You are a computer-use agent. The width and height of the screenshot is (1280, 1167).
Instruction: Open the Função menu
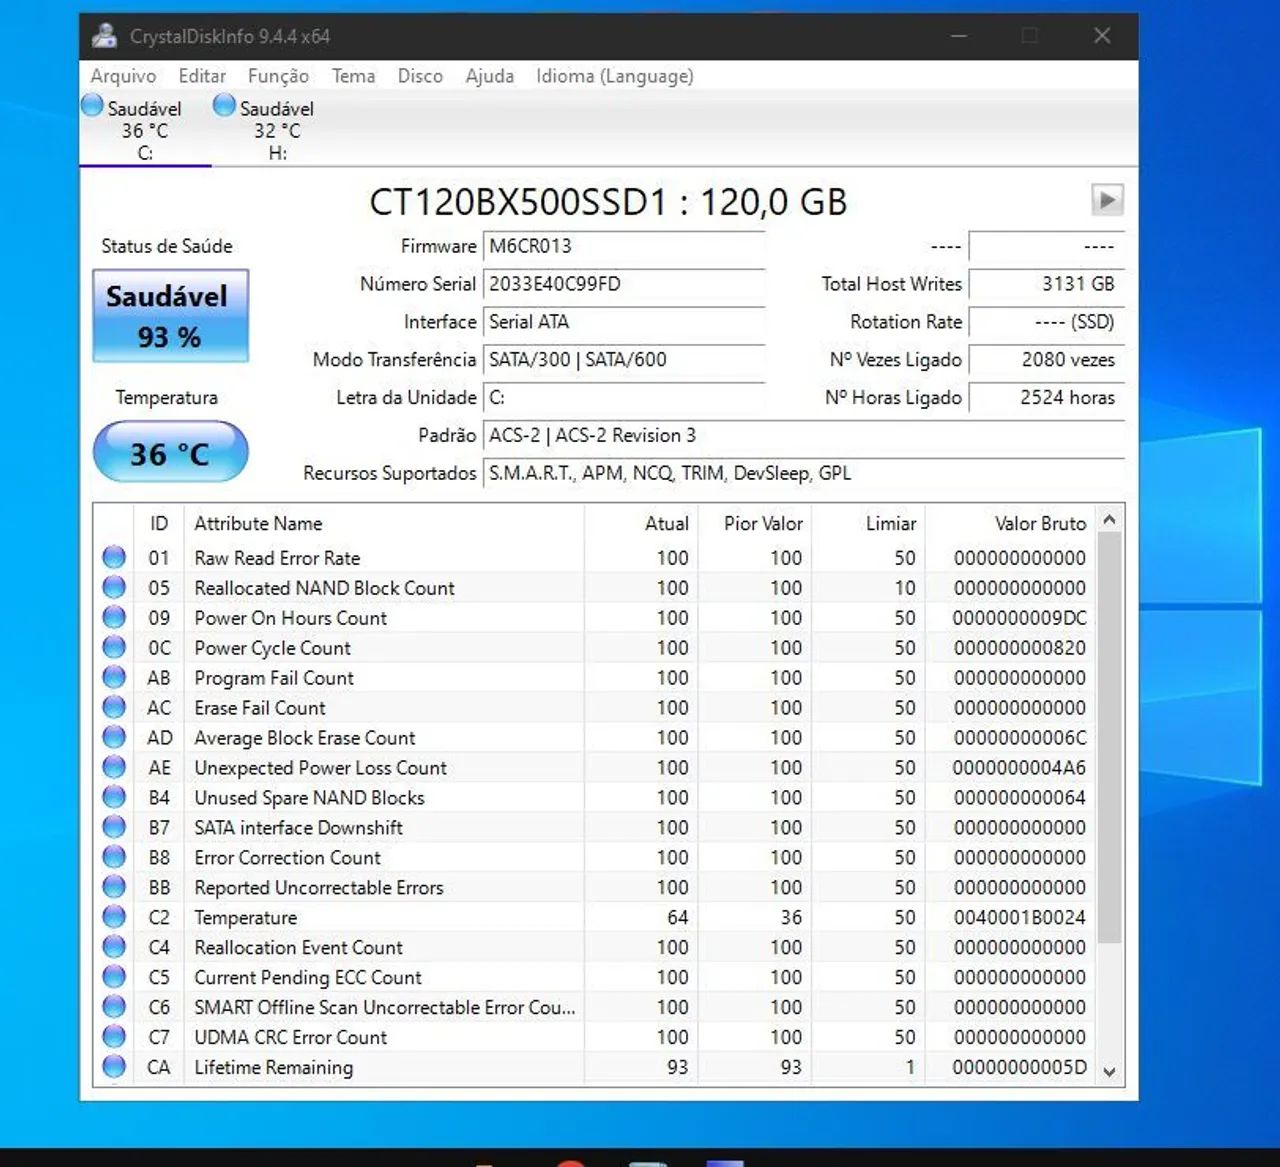(x=278, y=76)
